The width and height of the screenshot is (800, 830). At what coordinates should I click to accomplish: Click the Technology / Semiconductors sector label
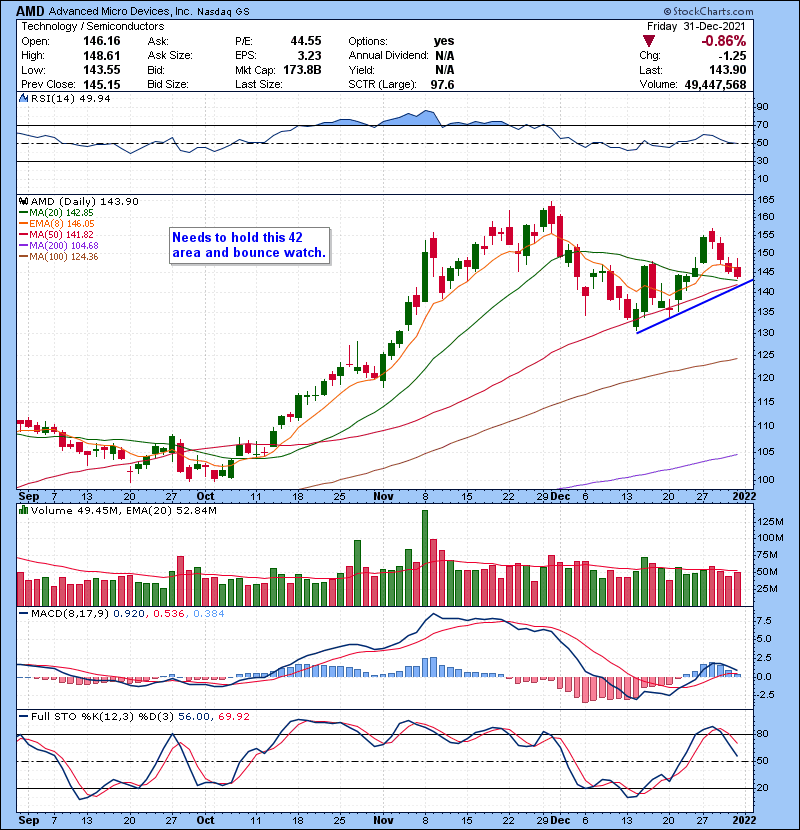click(x=93, y=26)
